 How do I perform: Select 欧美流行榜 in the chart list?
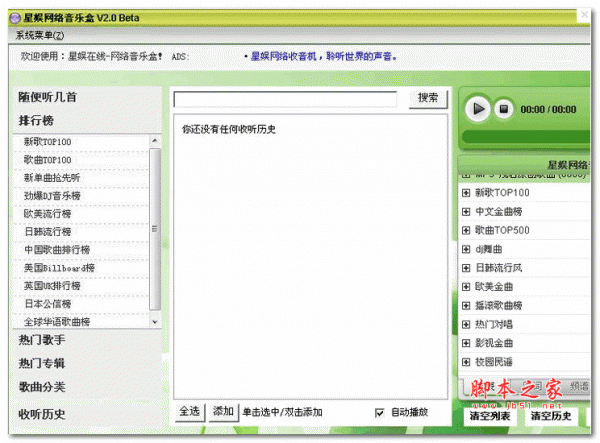tap(47, 214)
